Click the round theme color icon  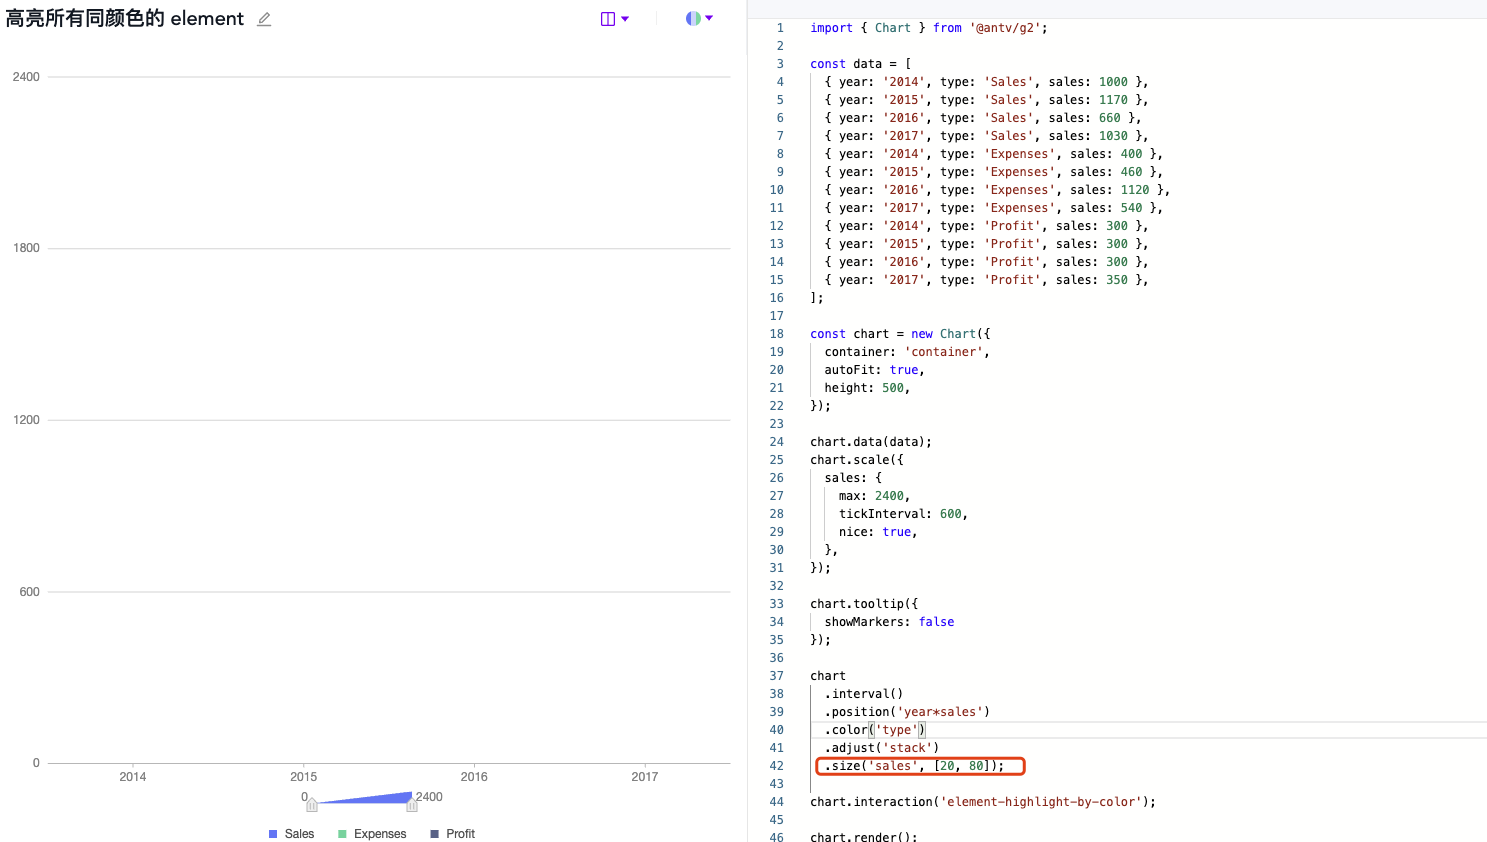click(x=693, y=18)
